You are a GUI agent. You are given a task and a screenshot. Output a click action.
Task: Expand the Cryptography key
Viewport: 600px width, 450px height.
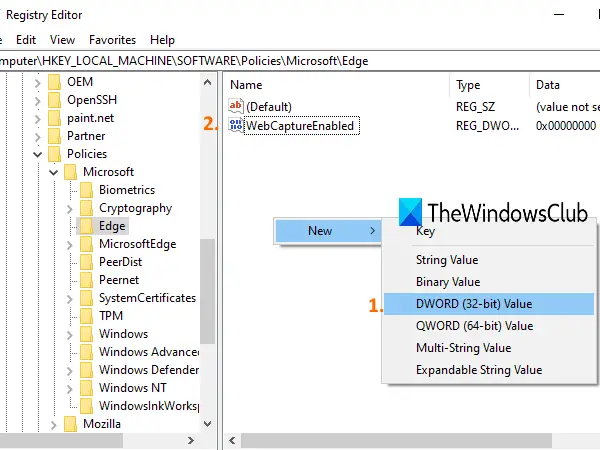(70, 209)
